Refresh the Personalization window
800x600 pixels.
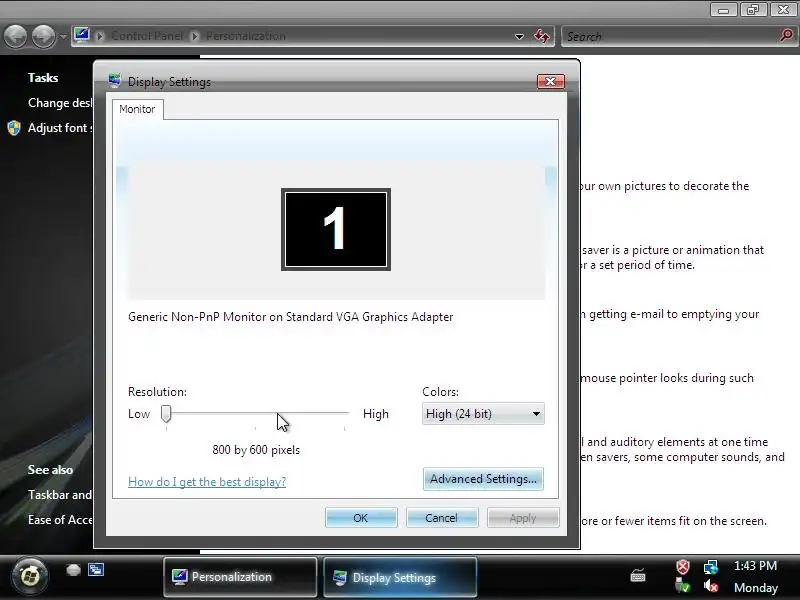pos(542,36)
